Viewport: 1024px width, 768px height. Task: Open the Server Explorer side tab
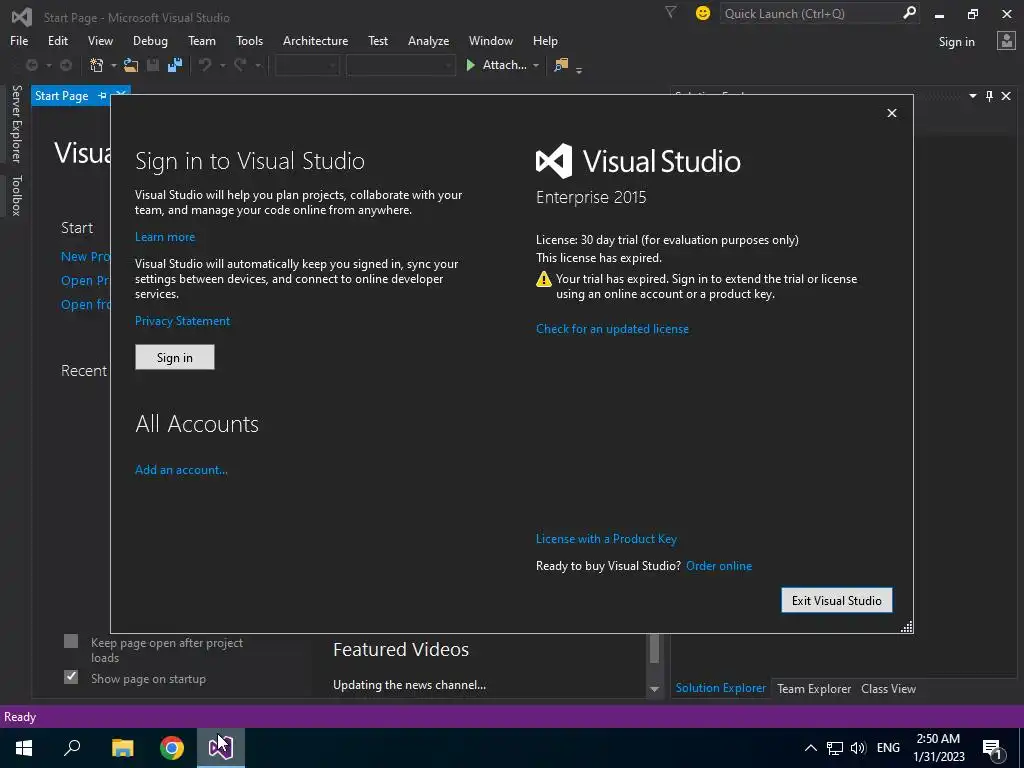coord(16,124)
